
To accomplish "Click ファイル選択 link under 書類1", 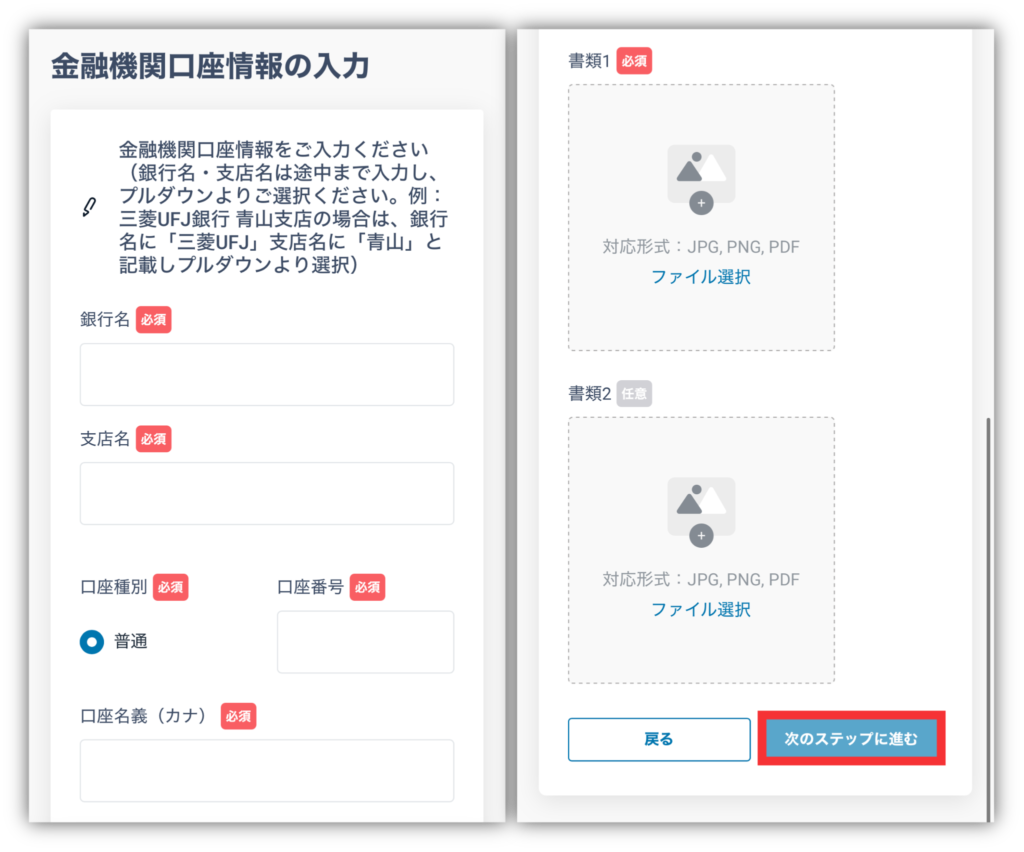I will tap(701, 277).
